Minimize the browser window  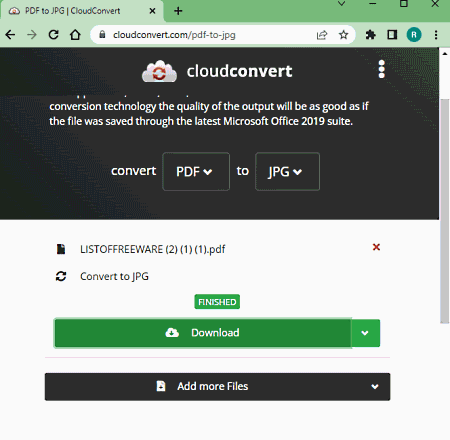pos(373,4)
